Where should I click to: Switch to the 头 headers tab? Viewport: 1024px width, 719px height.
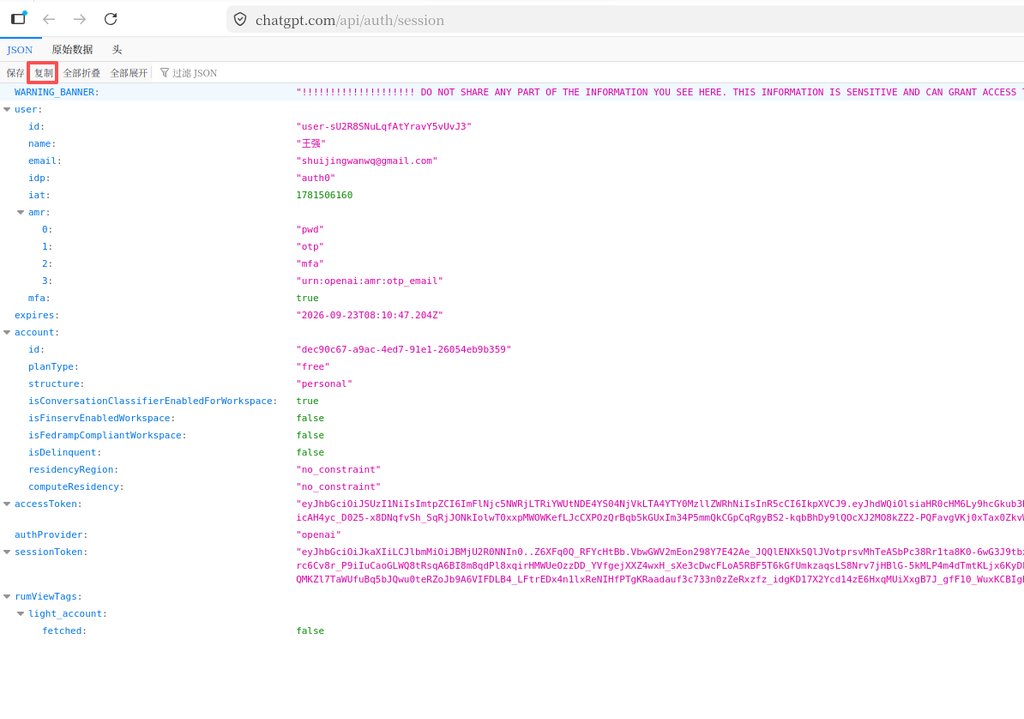116,50
